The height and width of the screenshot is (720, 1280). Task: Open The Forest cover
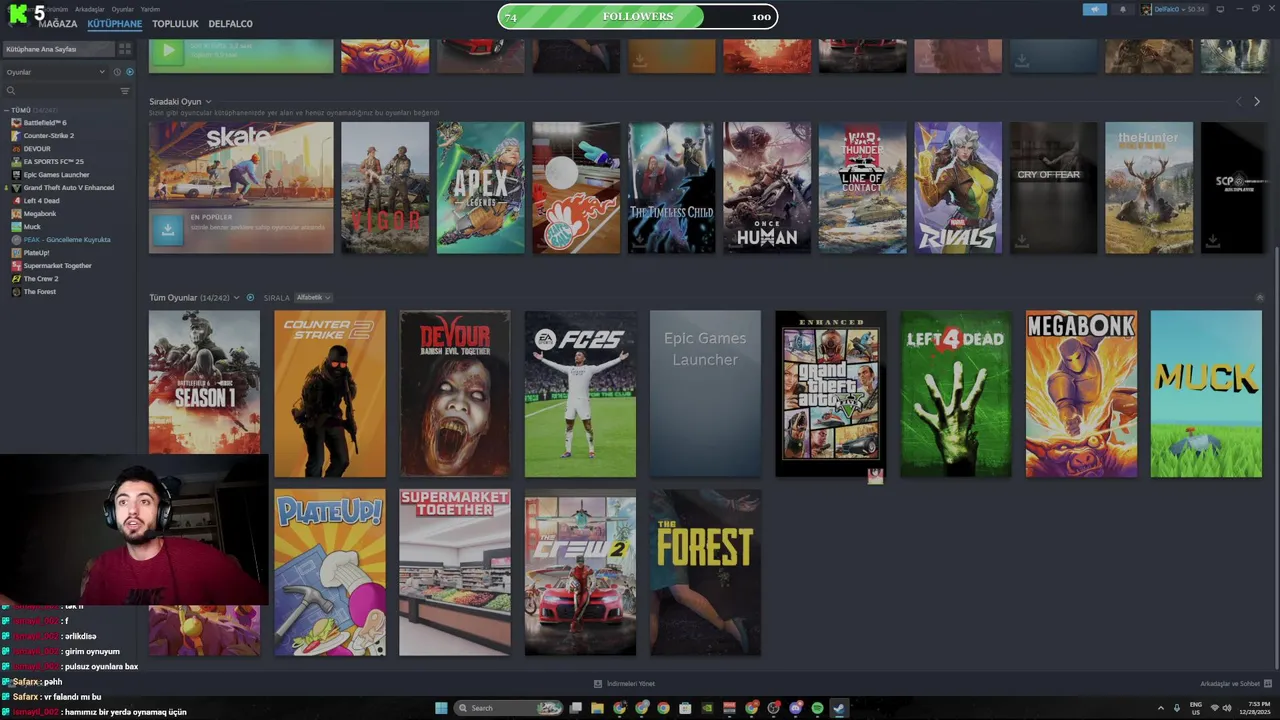[705, 572]
